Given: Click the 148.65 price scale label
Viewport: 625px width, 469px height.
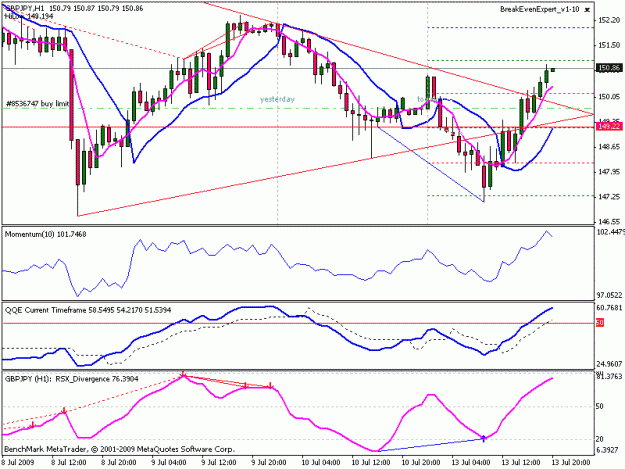Looking at the screenshot, I should 609,147.
